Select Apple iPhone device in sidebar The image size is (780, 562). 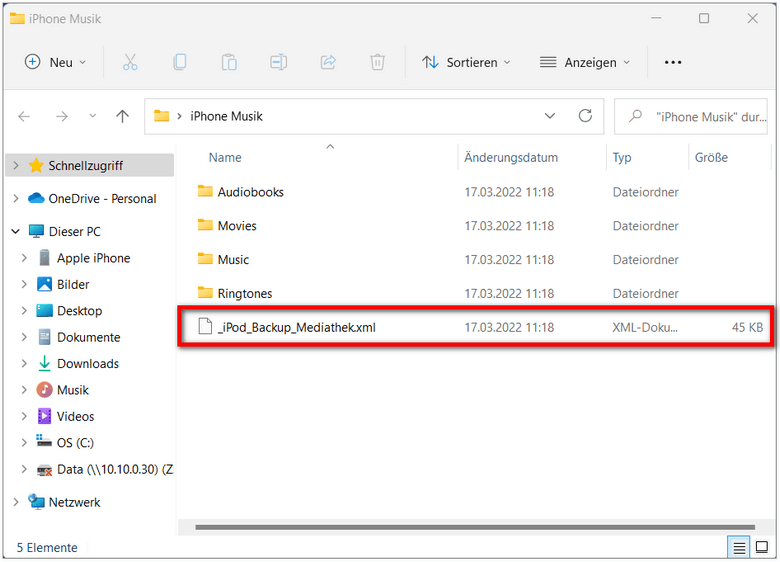pyautogui.click(x=94, y=258)
